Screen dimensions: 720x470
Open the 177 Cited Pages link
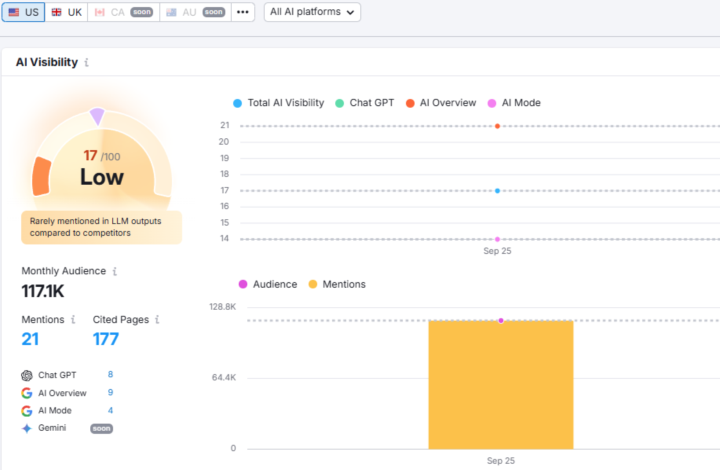(106, 339)
